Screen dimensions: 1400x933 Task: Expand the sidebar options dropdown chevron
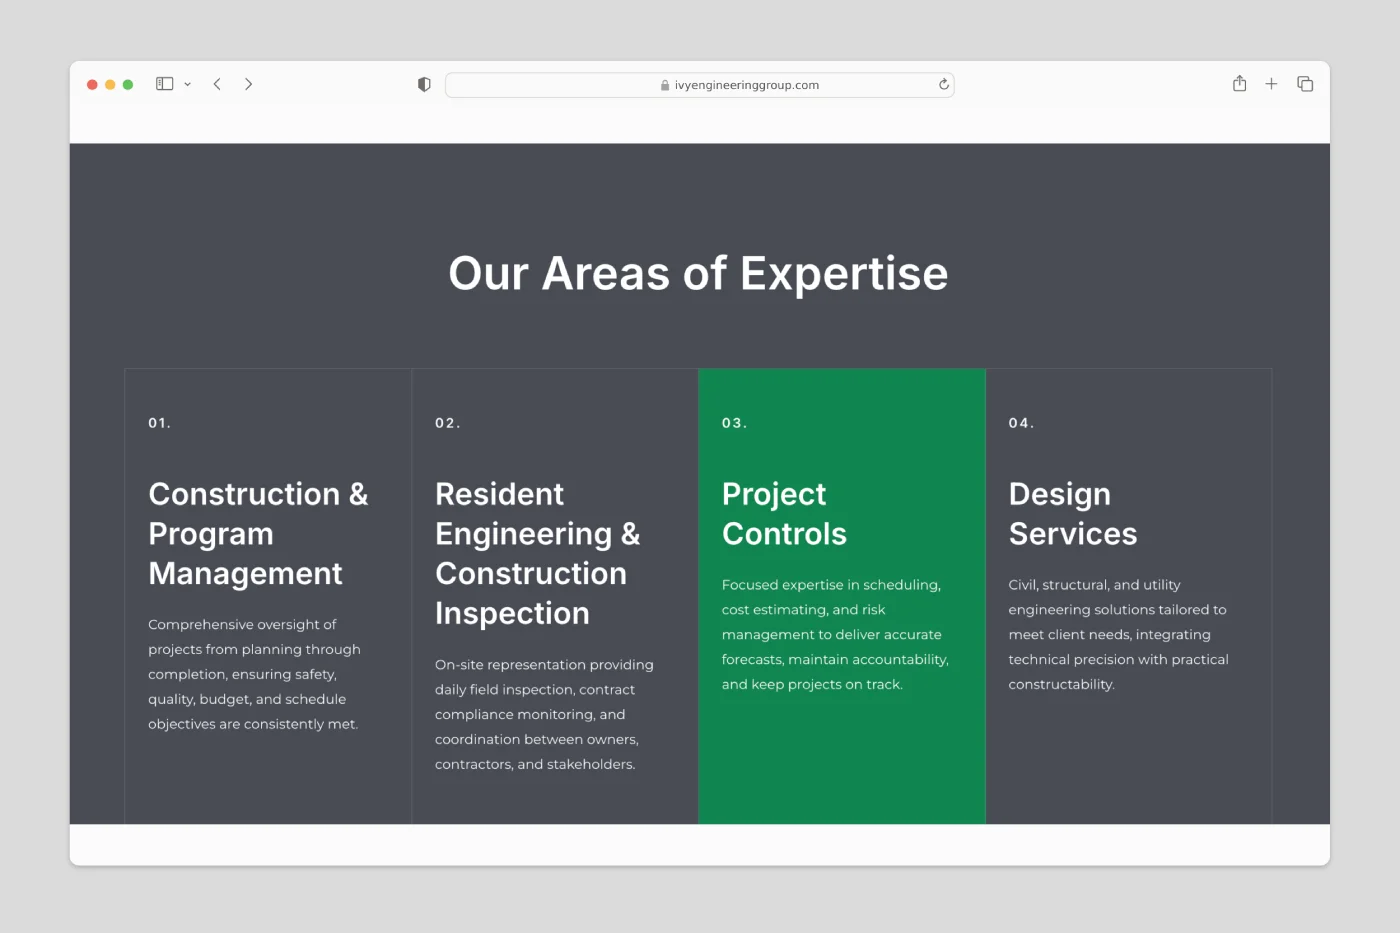tap(187, 85)
